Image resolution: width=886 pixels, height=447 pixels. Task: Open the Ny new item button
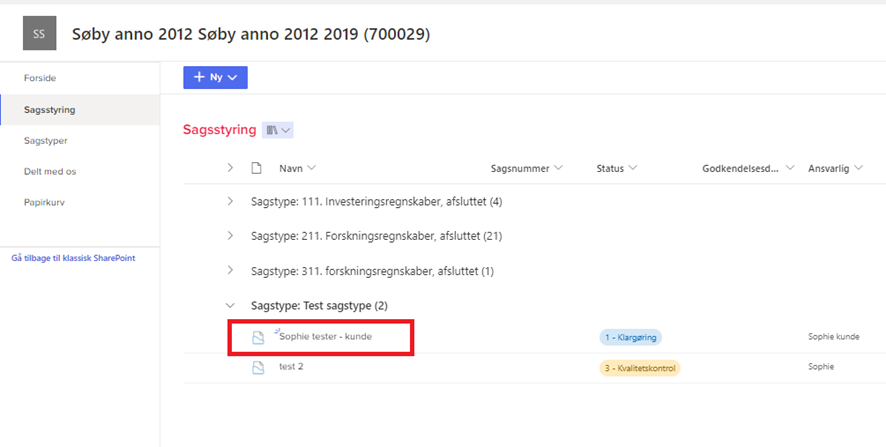tap(215, 77)
